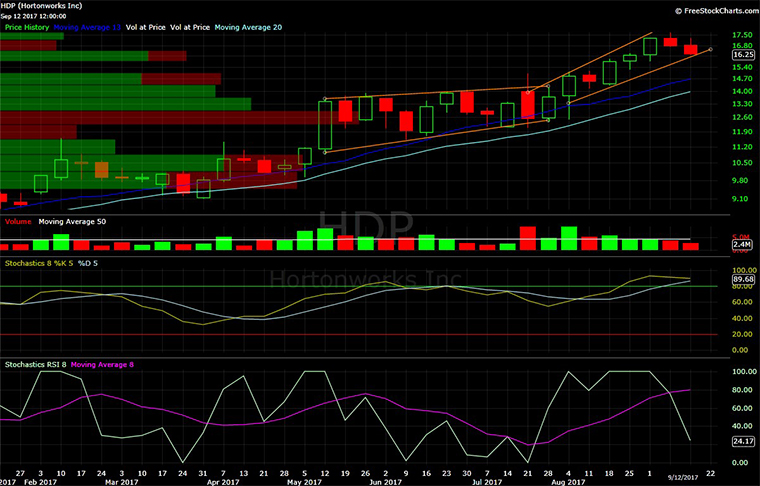Image resolution: width=760 pixels, height=486 pixels.
Task: Click the 16.25 current price tag
Action: coord(744,55)
